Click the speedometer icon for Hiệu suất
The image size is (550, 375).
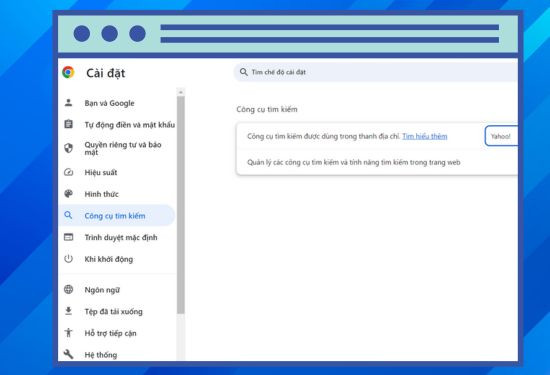[x=68, y=172]
